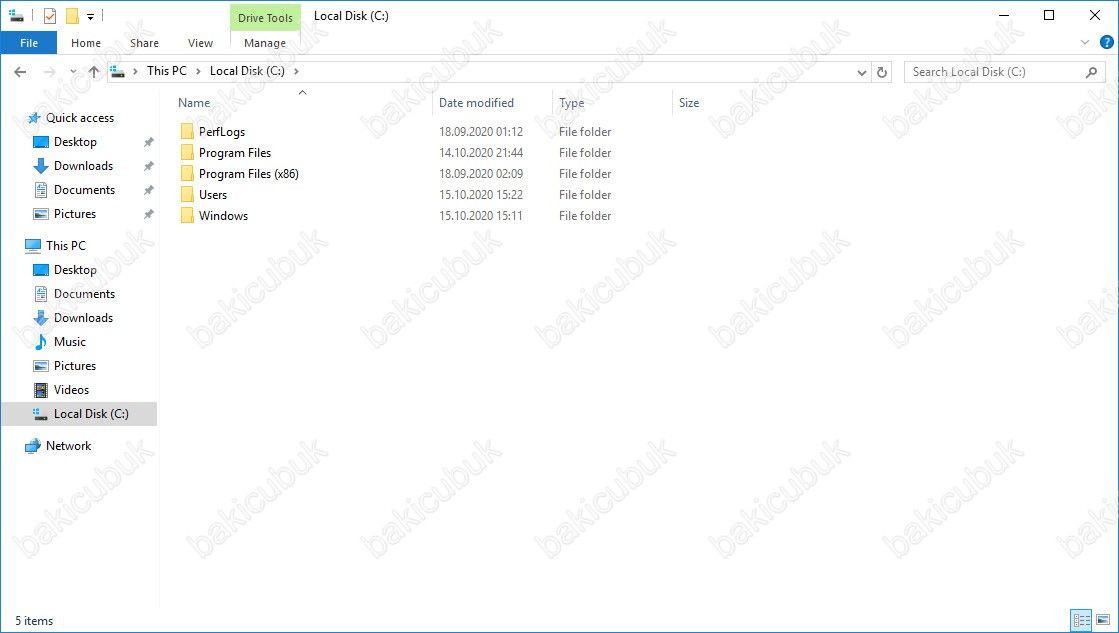Open the Customize Quick Access Toolbar dropdown
Screen dimensions: 1119x633
click(91, 16)
